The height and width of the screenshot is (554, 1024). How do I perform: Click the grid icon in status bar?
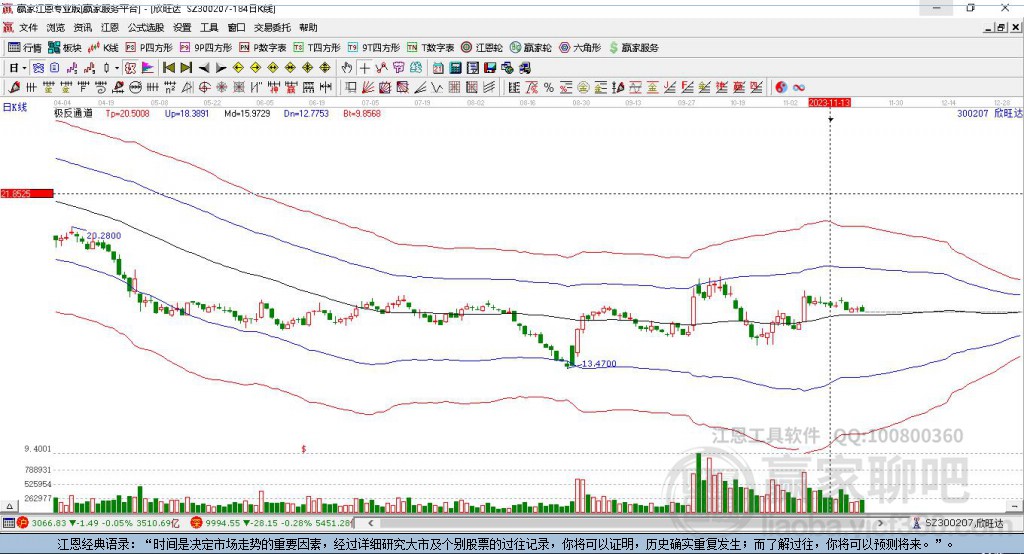pos(8,523)
